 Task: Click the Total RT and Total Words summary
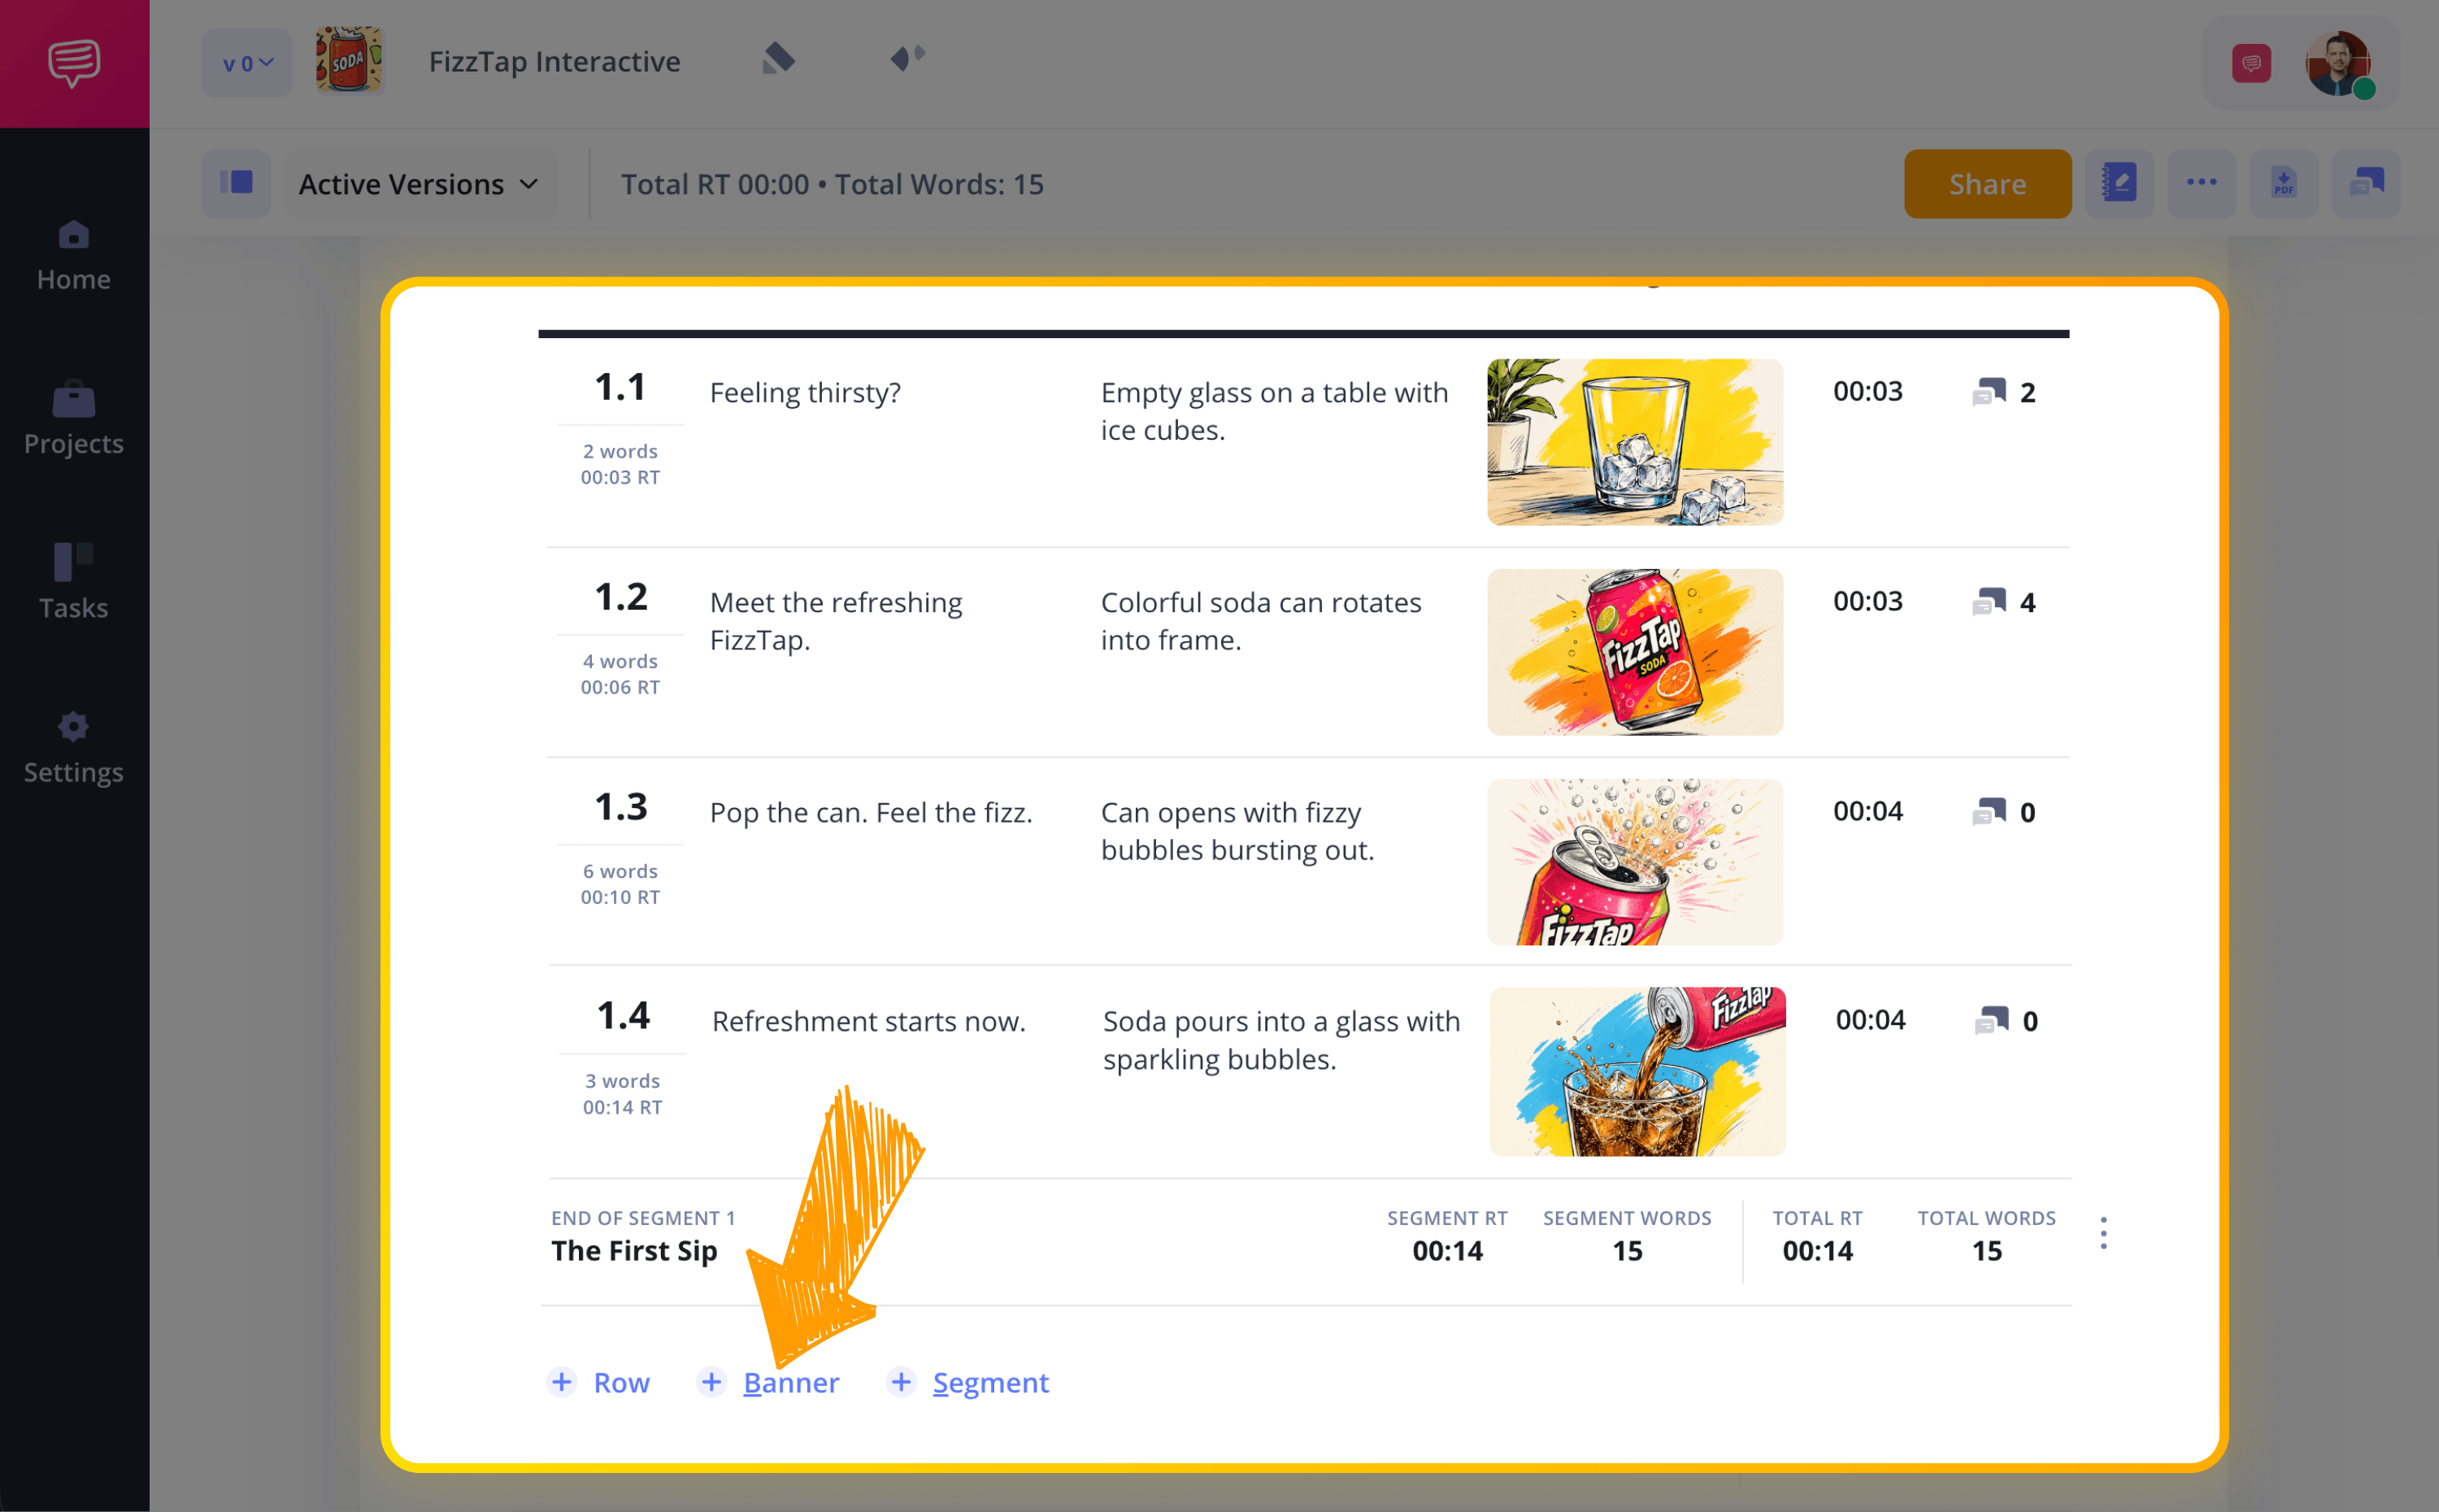(x=832, y=184)
